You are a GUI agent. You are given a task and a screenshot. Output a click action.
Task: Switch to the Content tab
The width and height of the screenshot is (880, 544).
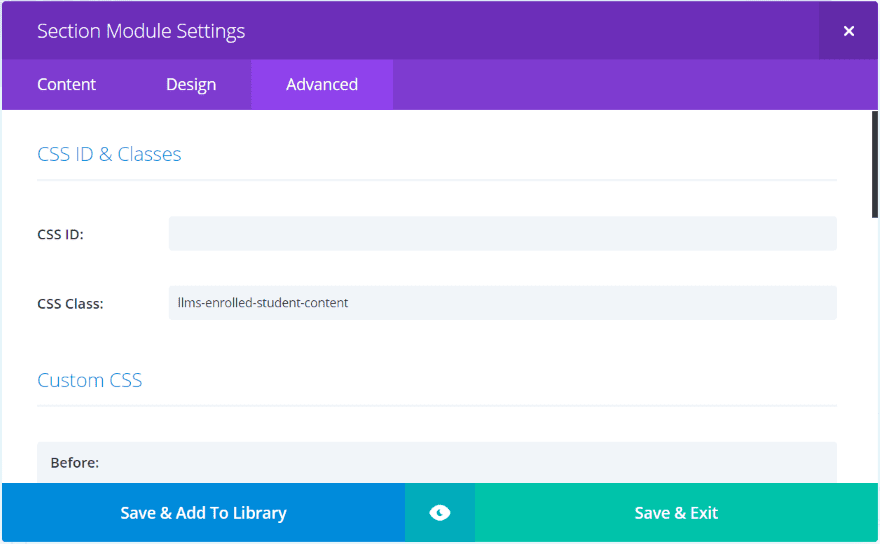tap(67, 85)
